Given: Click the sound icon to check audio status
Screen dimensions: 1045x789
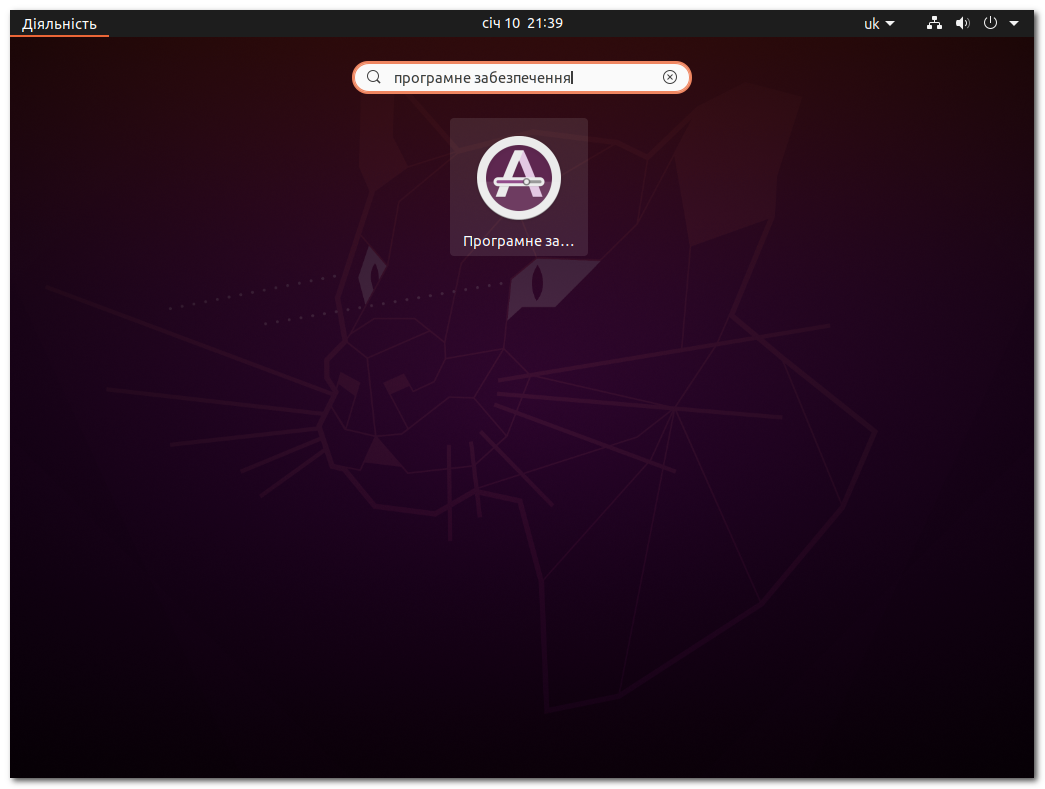Looking at the screenshot, I should click(962, 22).
